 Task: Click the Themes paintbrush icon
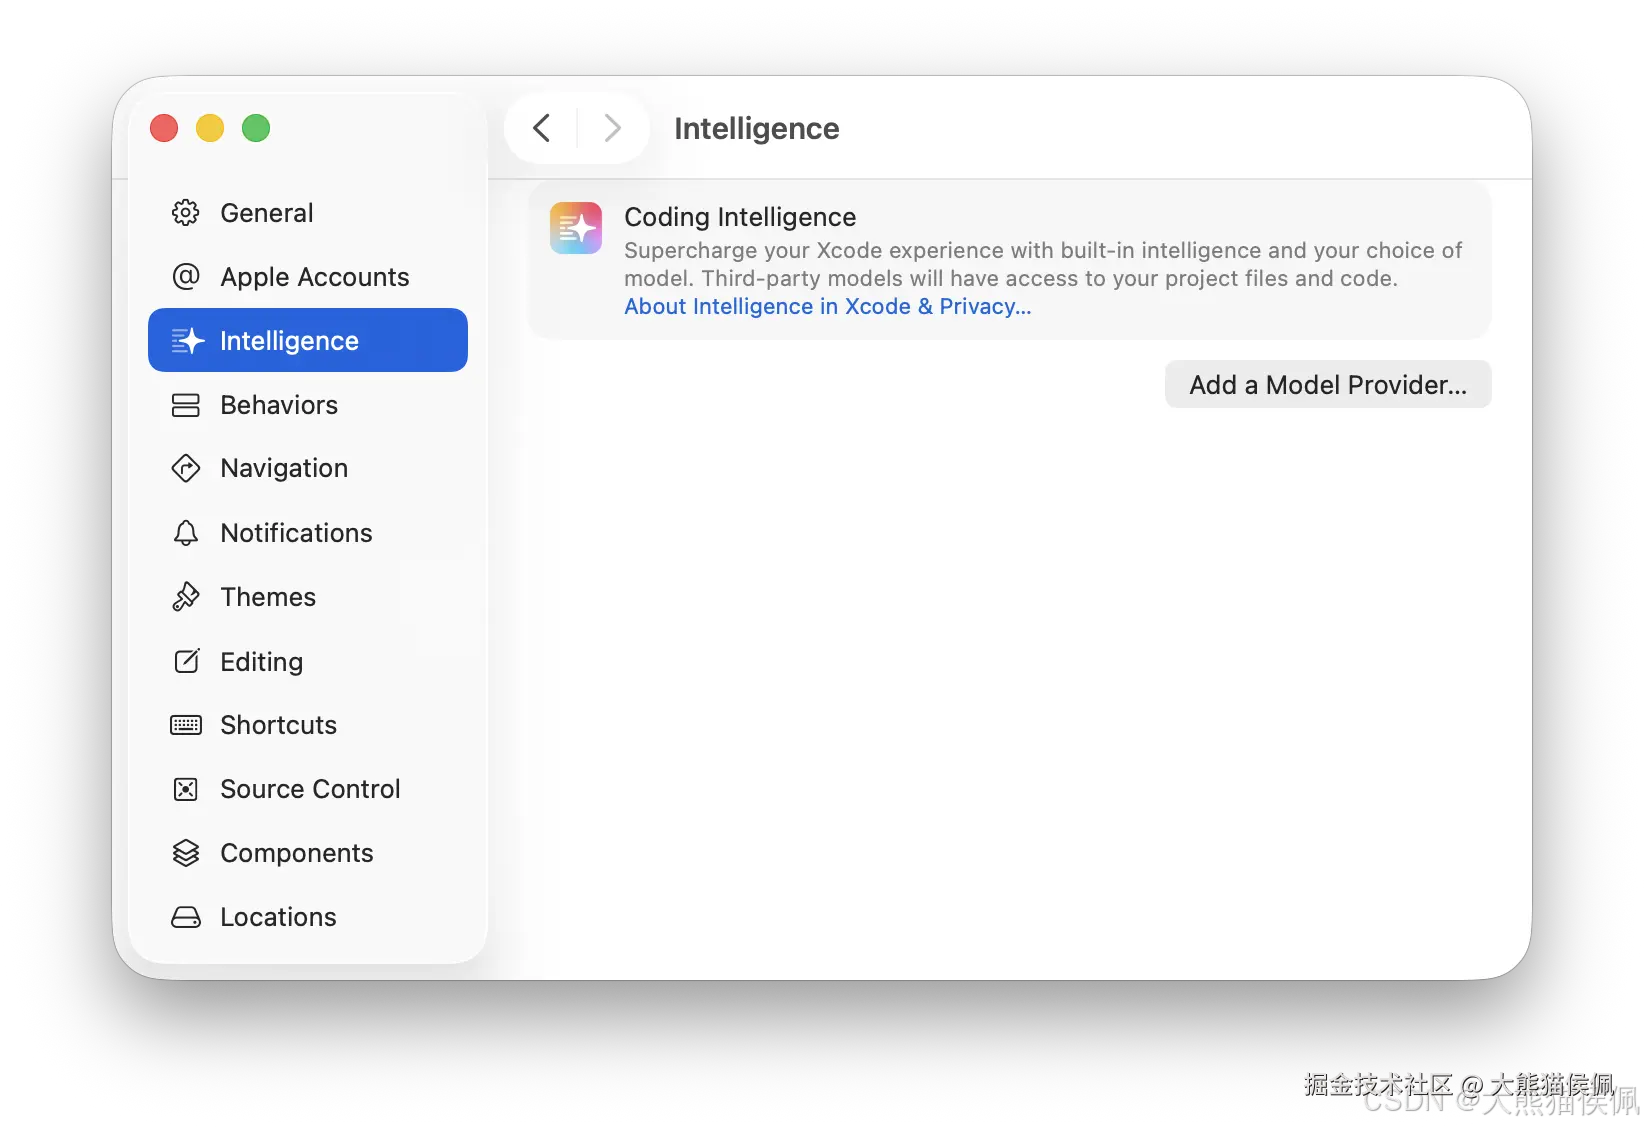tap(186, 597)
